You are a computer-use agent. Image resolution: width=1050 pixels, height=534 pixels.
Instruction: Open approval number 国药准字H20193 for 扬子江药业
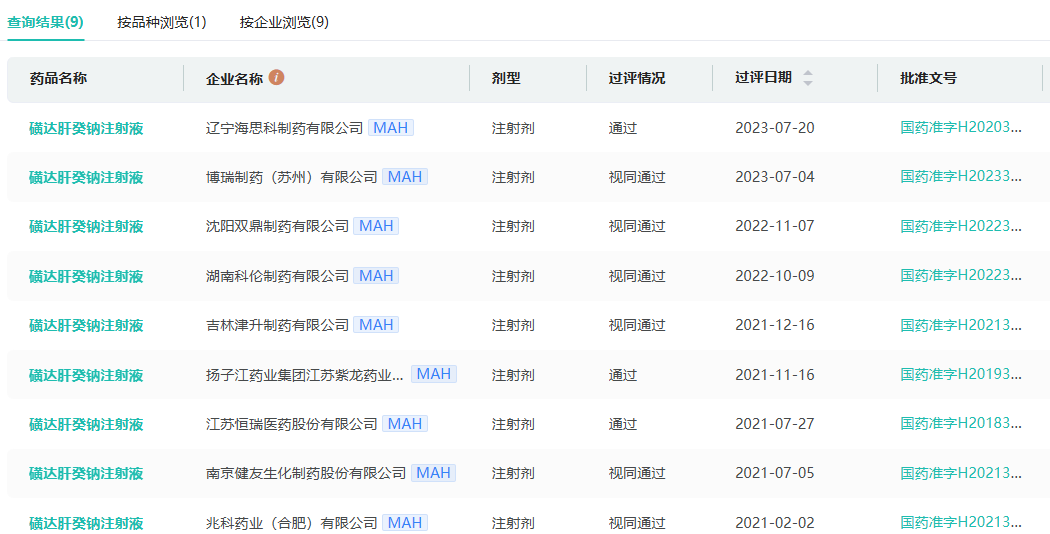[961, 375]
